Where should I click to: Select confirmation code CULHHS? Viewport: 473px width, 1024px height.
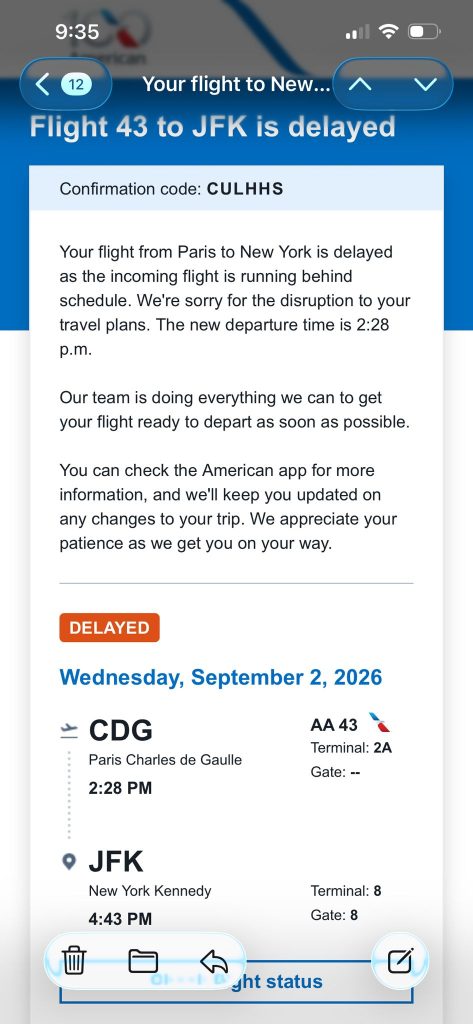coord(245,189)
